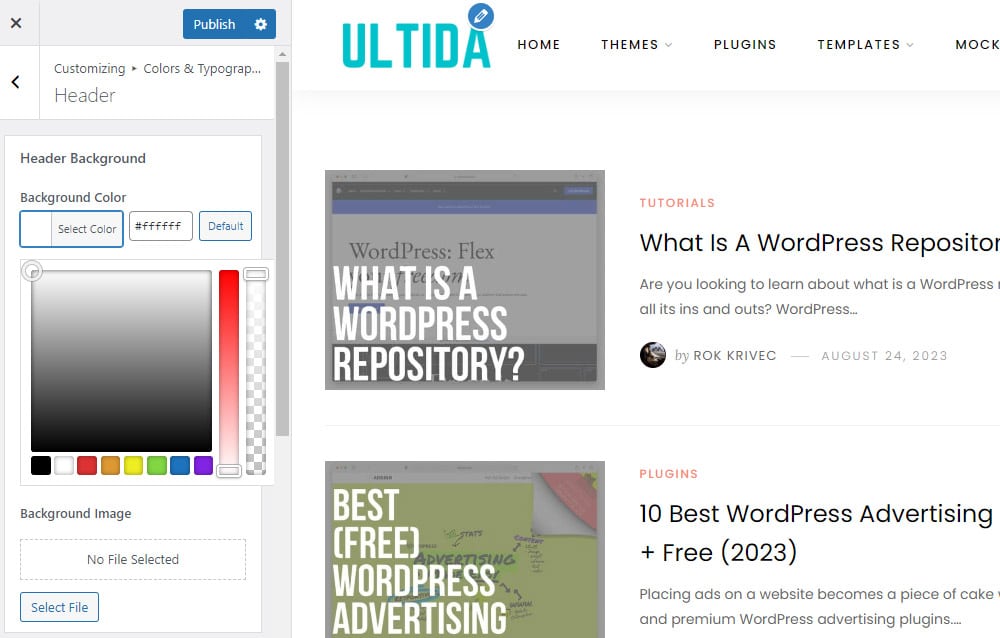Open the HOME menu item

(x=539, y=45)
